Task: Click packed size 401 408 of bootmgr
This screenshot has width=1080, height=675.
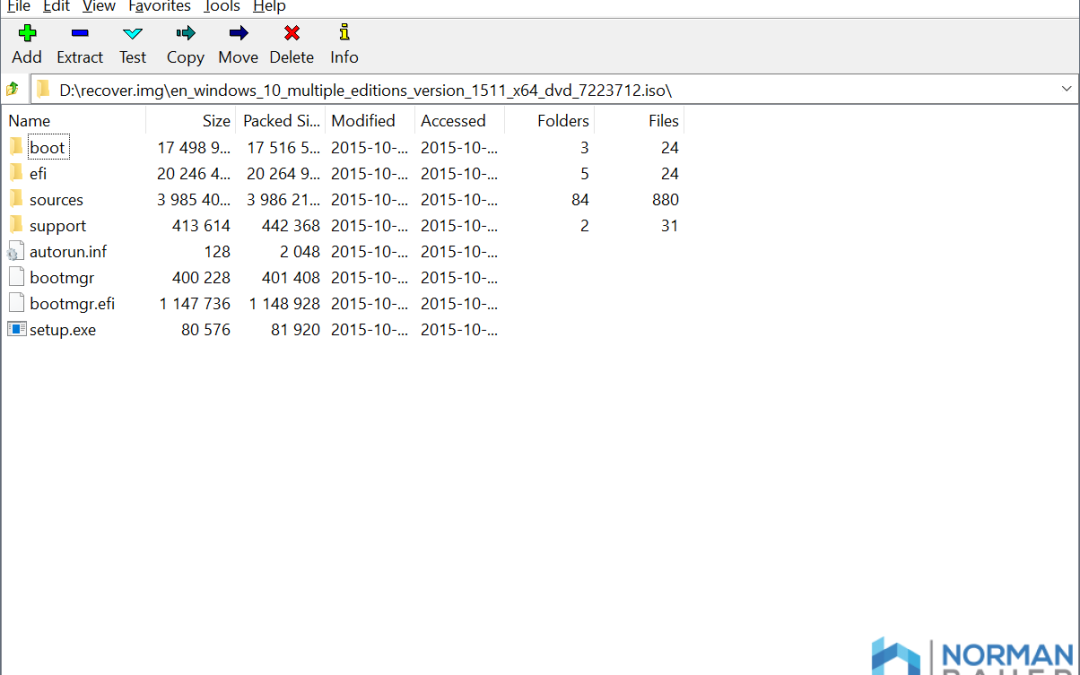Action: tap(291, 278)
